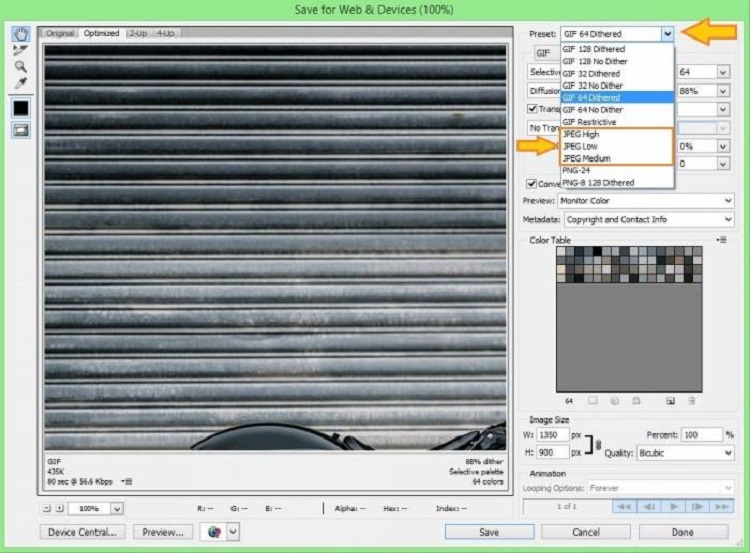Choose JPEG Low preset
The image size is (750, 553).
(617, 146)
